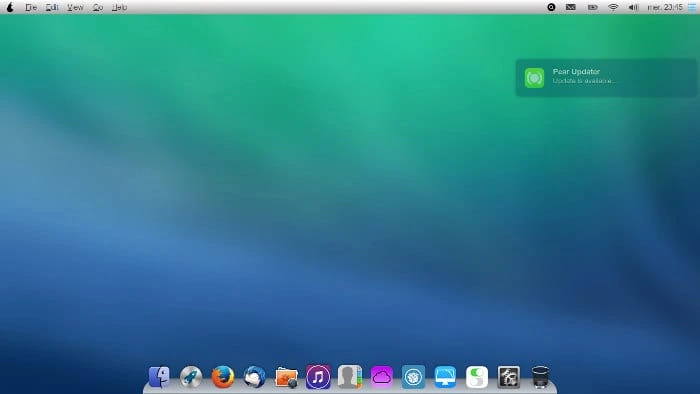The height and width of the screenshot is (394, 700).
Task: Open the View menu in menu bar
Action: [x=75, y=7]
